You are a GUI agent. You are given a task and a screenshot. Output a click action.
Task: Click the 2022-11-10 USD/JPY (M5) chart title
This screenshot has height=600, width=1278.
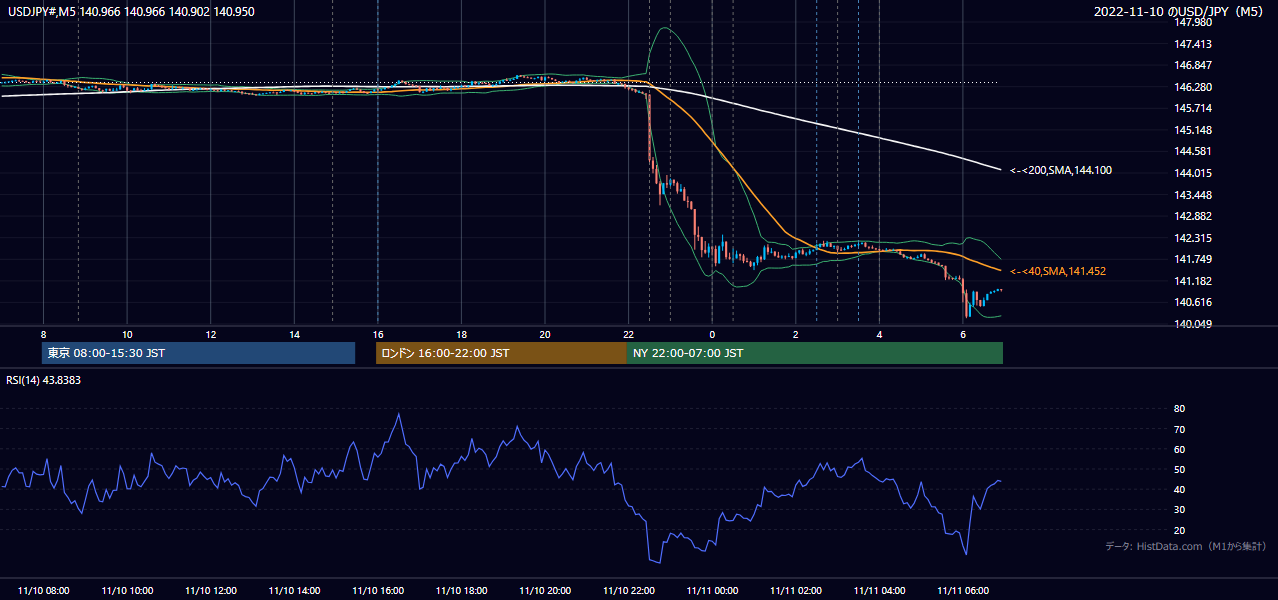click(1180, 11)
